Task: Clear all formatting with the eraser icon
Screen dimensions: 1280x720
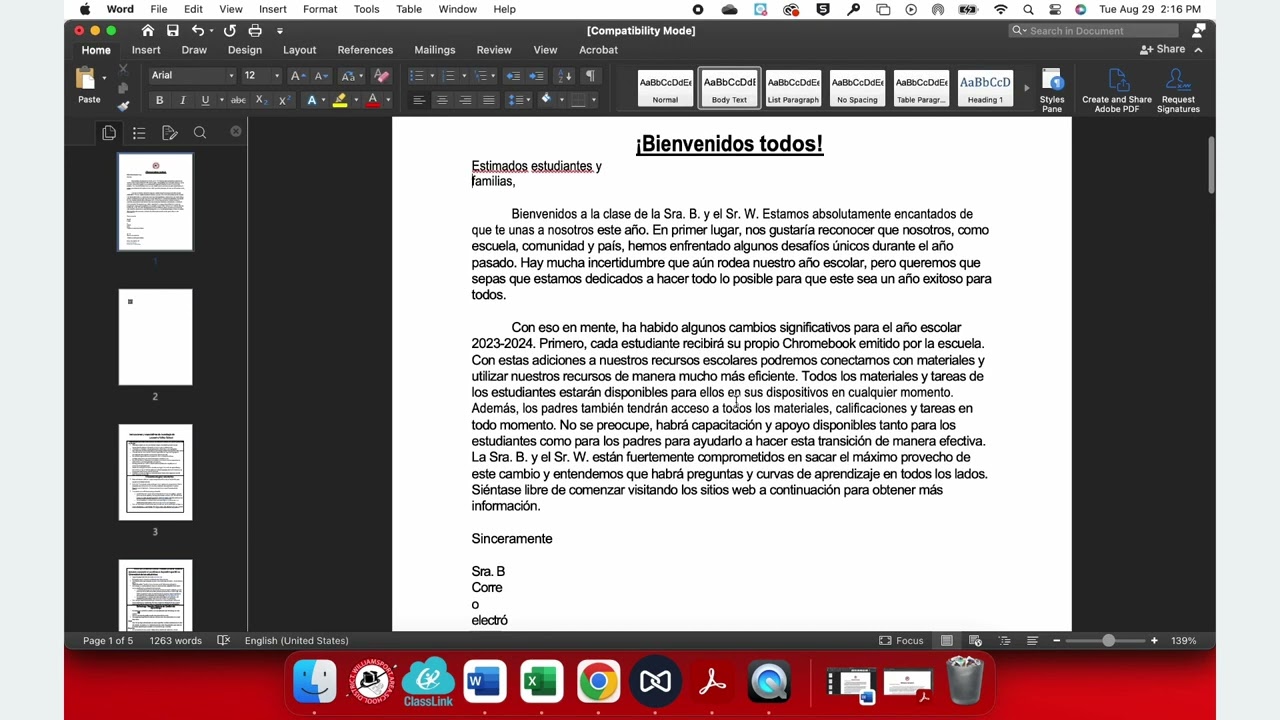Action: [381, 76]
